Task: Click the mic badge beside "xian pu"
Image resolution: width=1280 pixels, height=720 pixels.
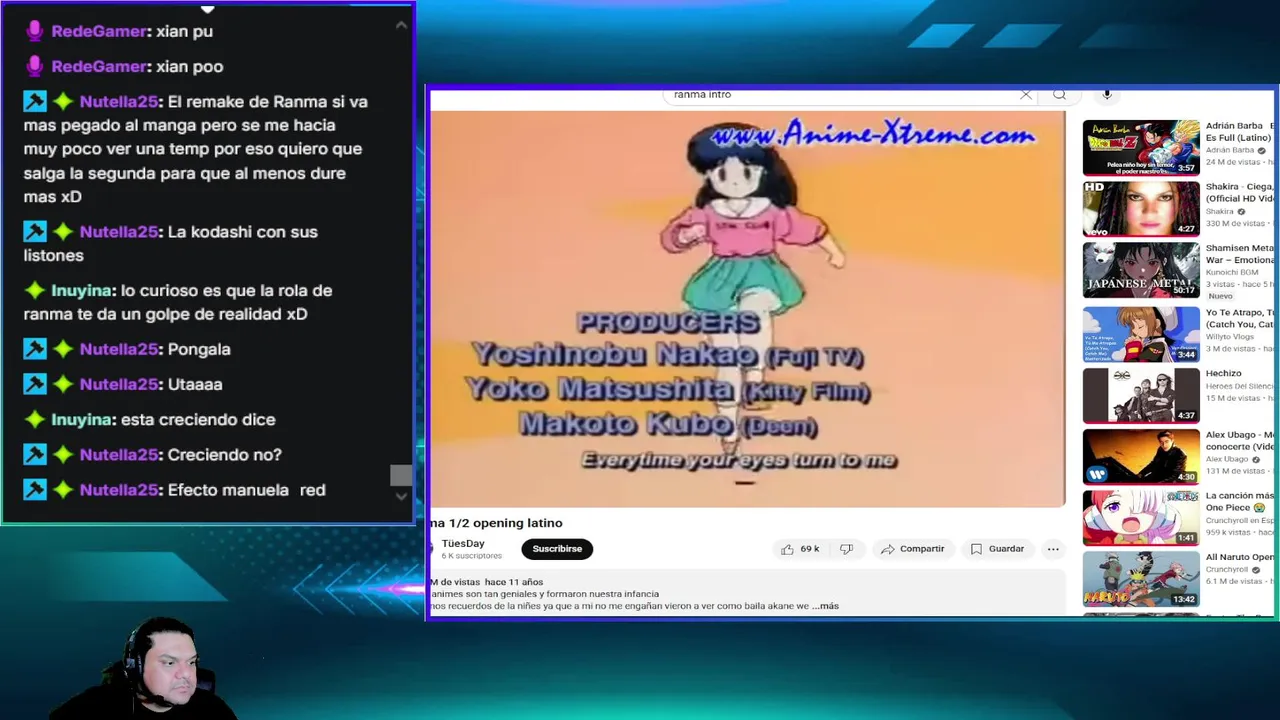Action: (35, 31)
